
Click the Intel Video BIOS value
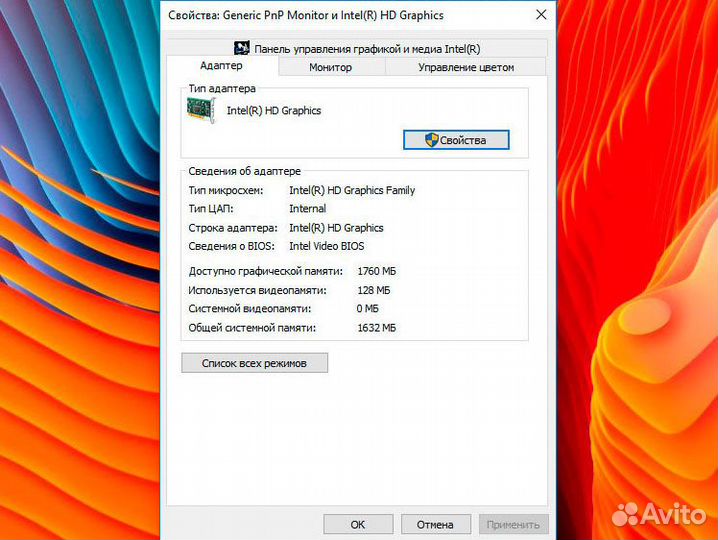click(x=327, y=246)
